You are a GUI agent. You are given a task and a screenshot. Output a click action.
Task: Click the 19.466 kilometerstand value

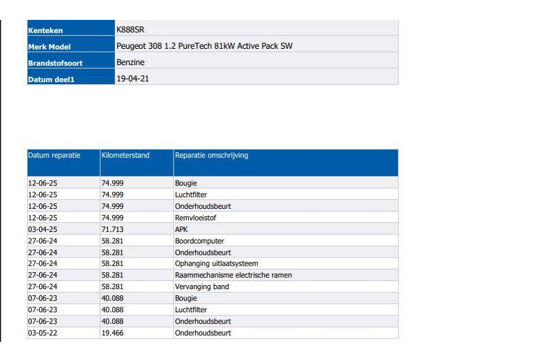tap(112, 333)
